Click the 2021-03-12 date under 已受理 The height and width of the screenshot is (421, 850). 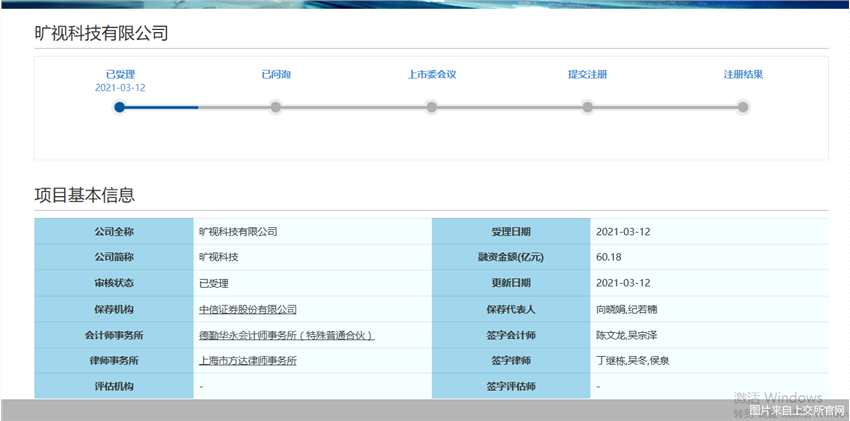(x=120, y=88)
